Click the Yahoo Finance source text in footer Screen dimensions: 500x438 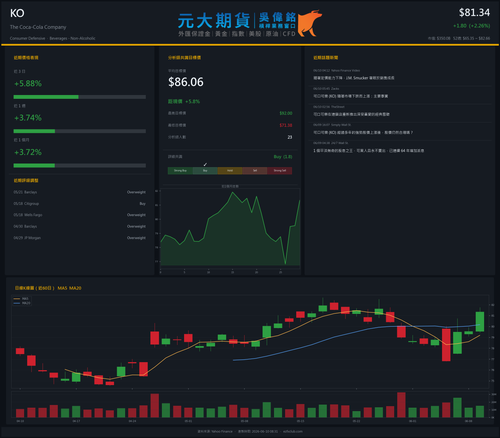click(215, 431)
